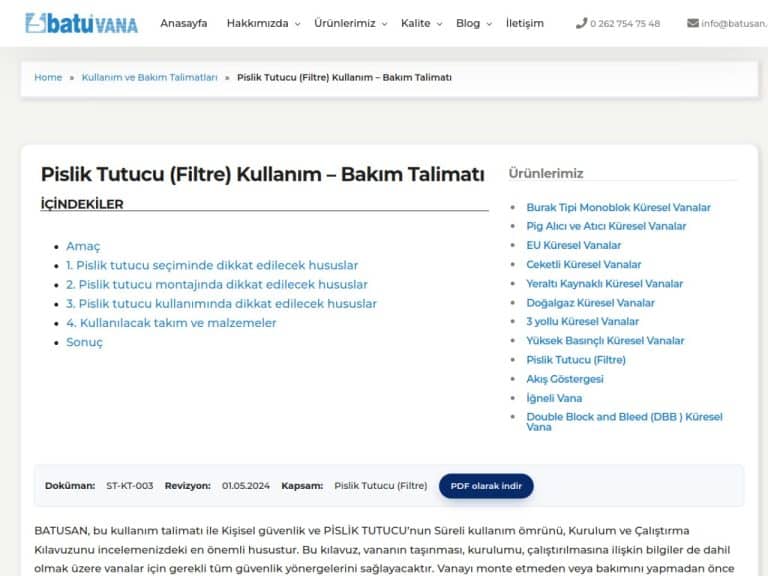Image resolution: width=768 pixels, height=576 pixels.
Task: Expand the Blog dropdown chevron
Action: click(489, 24)
